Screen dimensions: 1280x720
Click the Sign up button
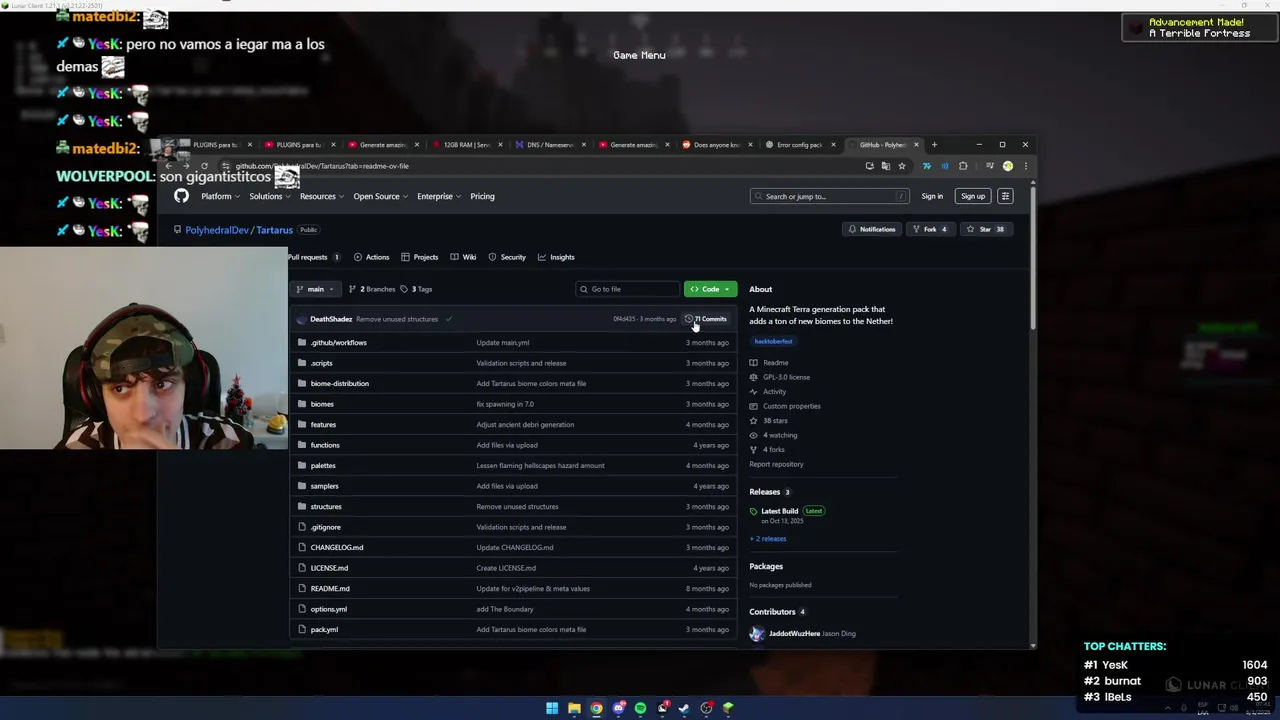tap(973, 196)
